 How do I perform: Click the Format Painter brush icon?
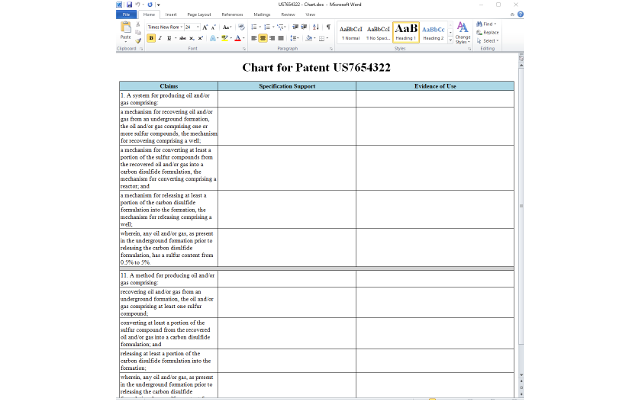pyautogui.click(x=138, y=39)
